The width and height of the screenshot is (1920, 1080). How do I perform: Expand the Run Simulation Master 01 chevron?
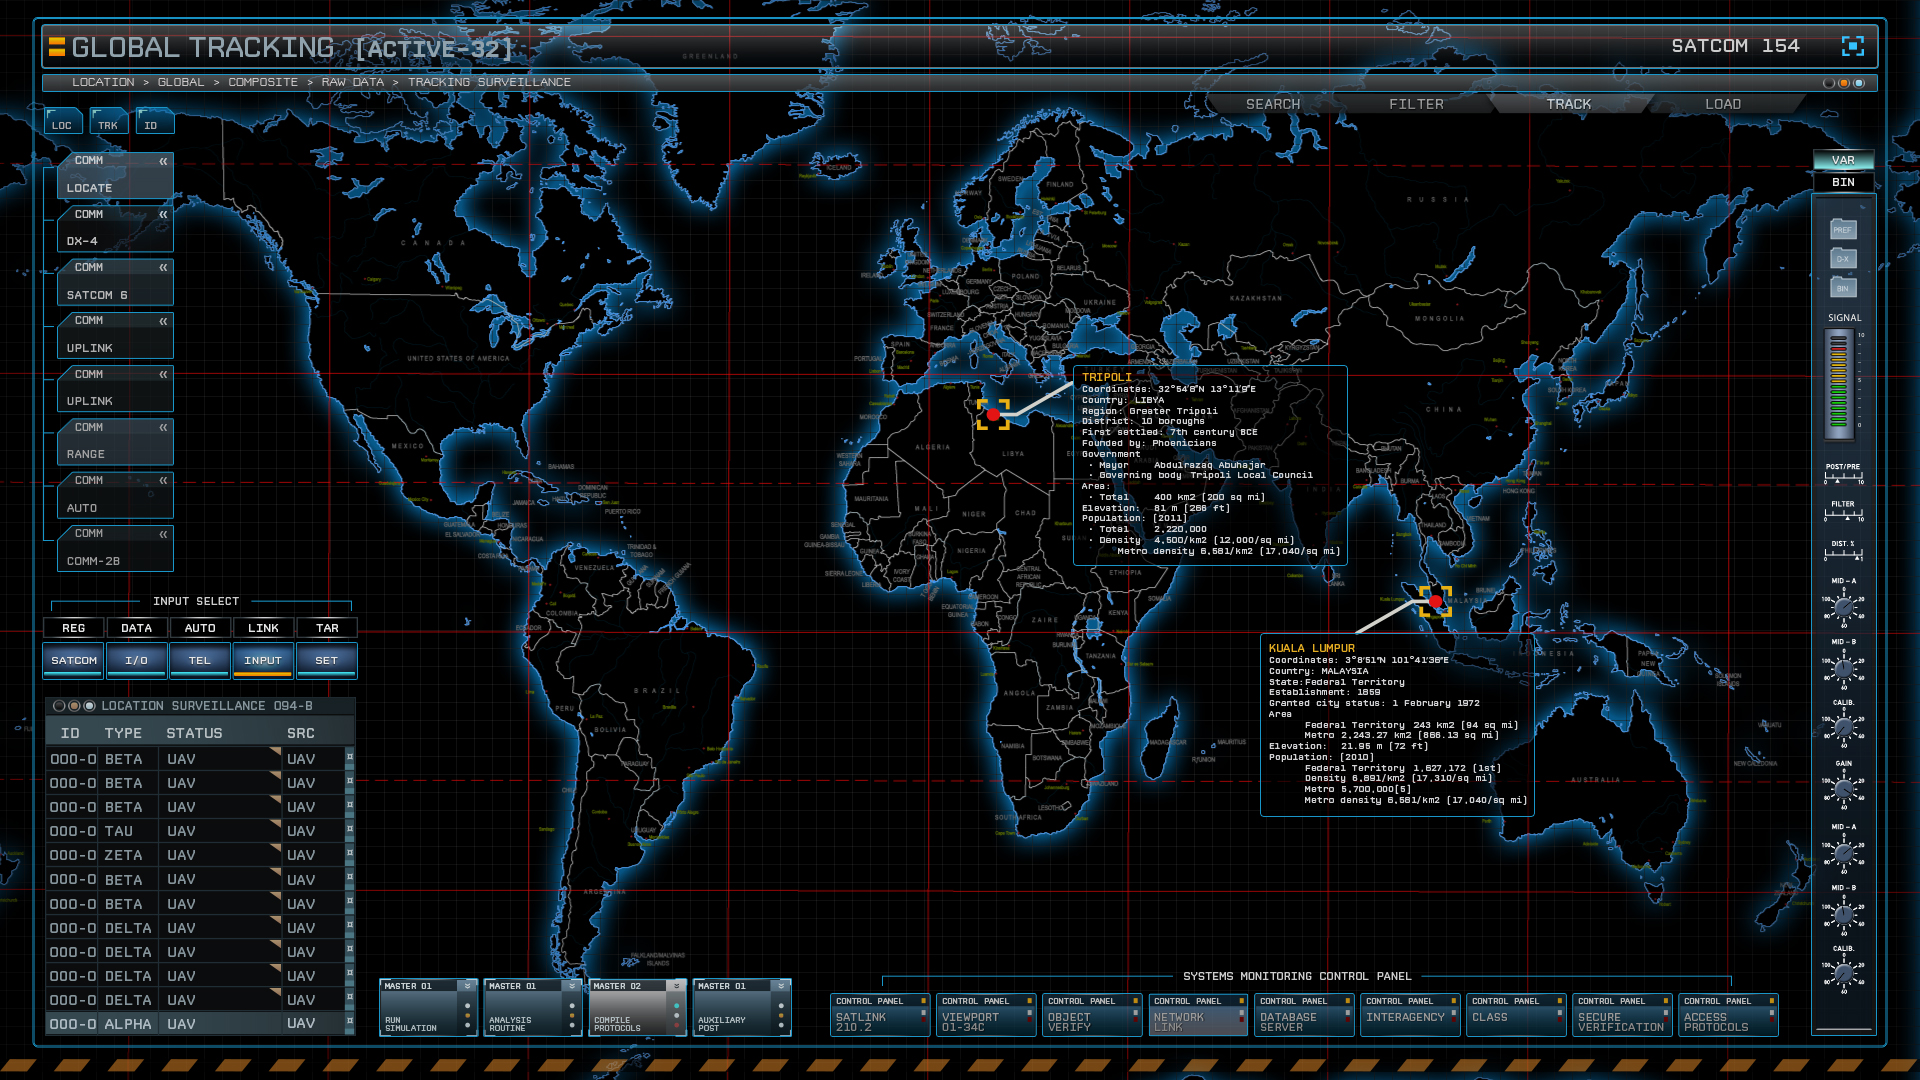467,986
